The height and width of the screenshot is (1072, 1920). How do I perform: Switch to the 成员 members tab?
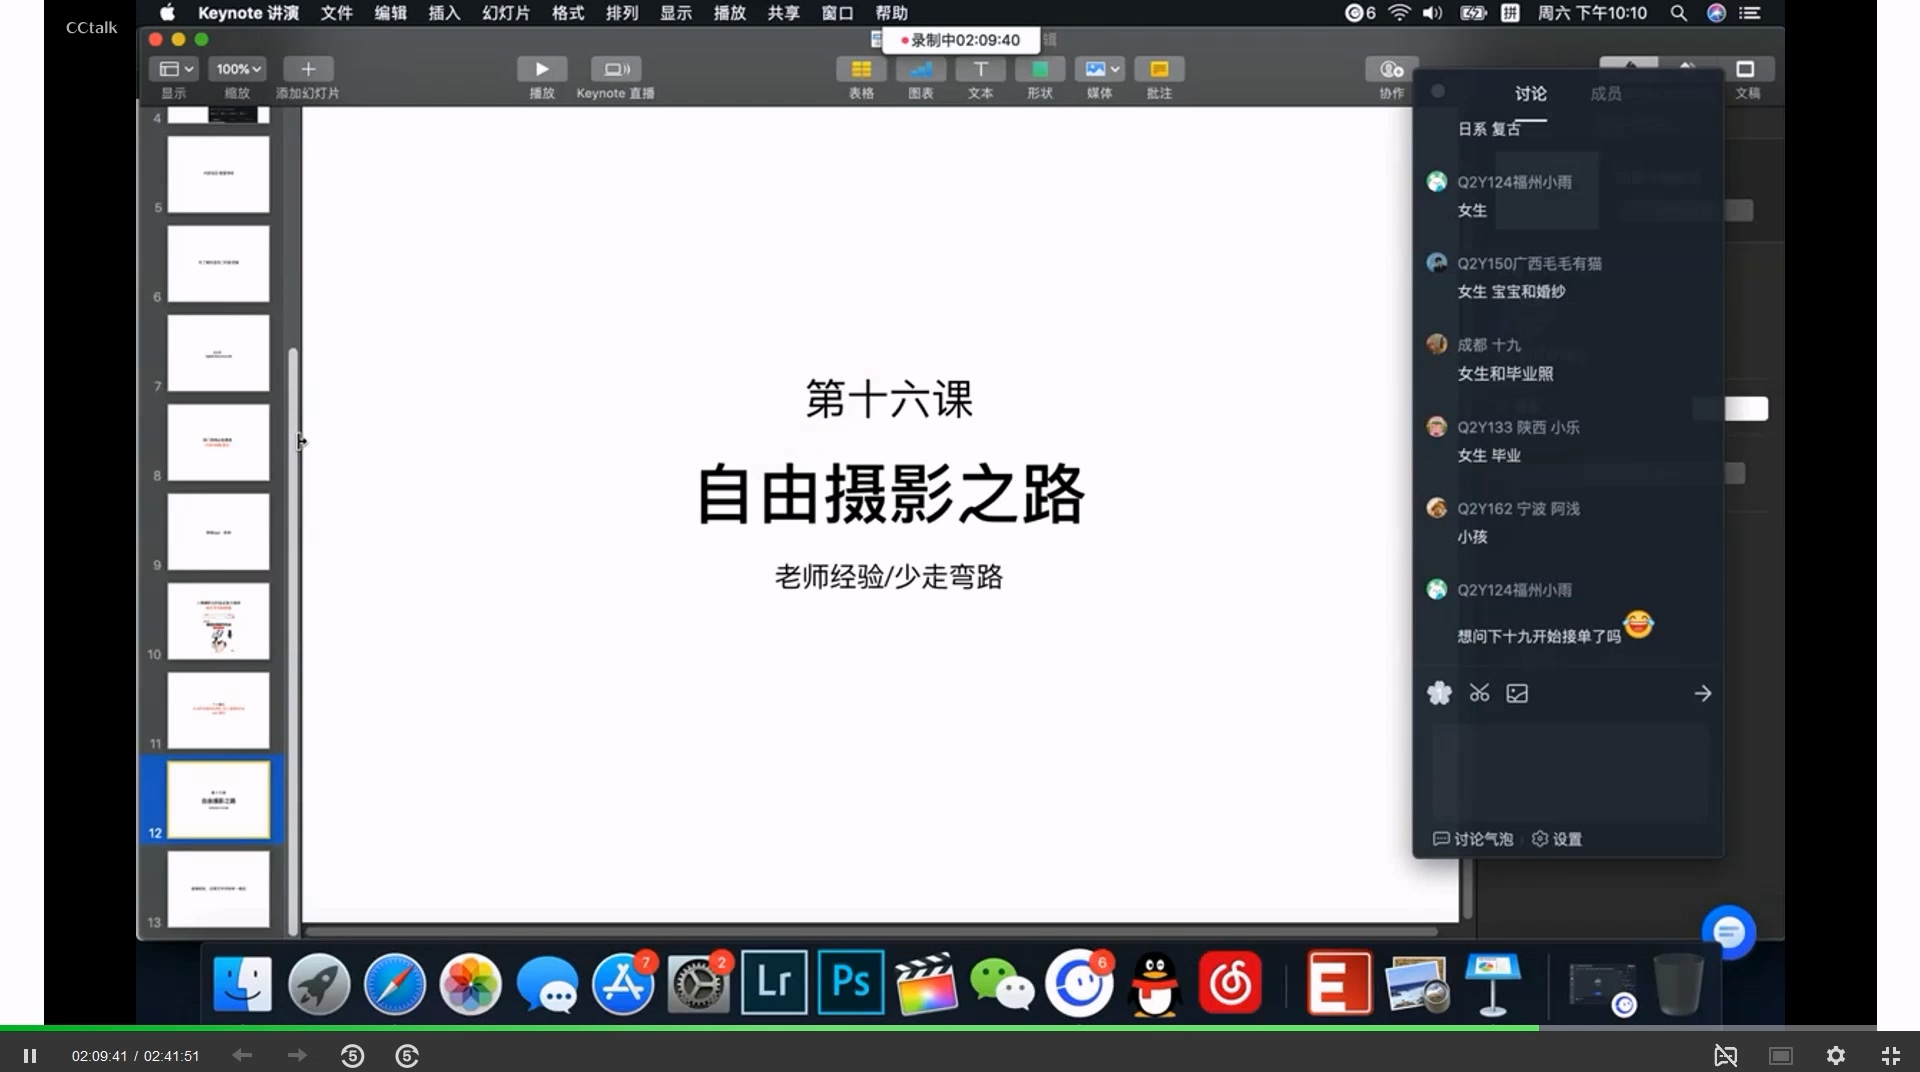click(x=1605, y=93)
